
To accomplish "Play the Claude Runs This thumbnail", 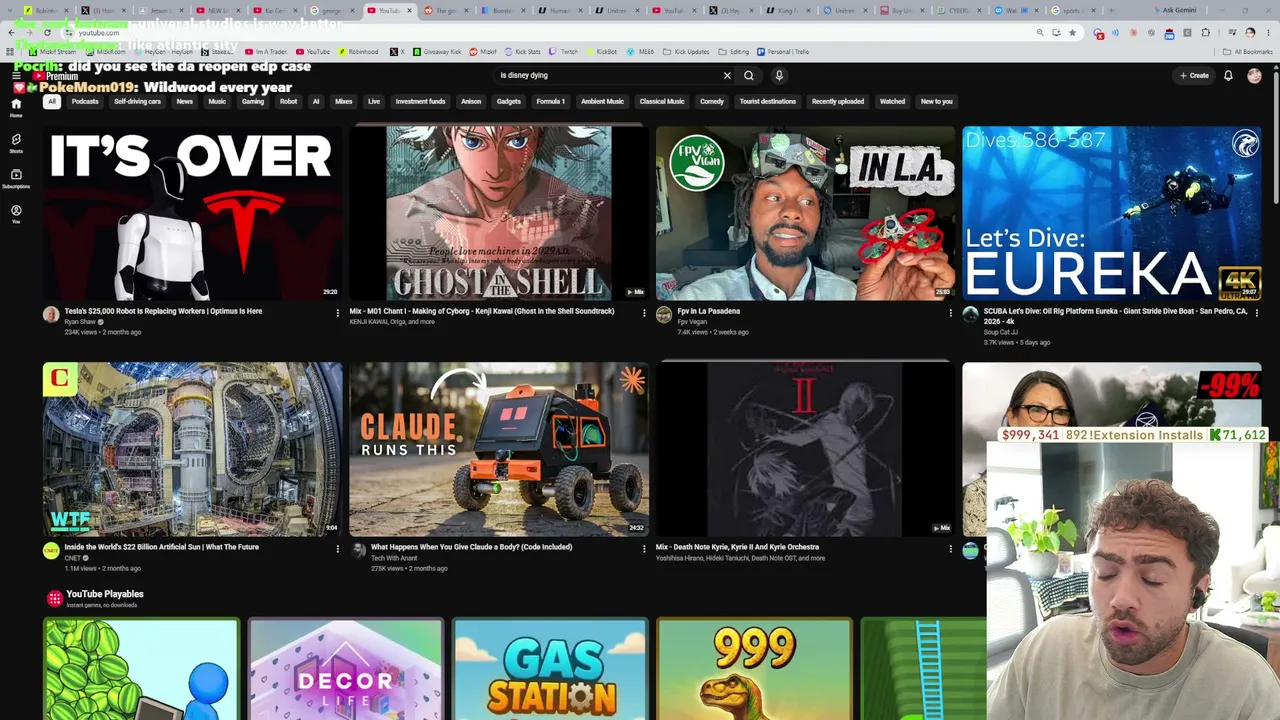I will pyautogui.click(x=499, y=449).
